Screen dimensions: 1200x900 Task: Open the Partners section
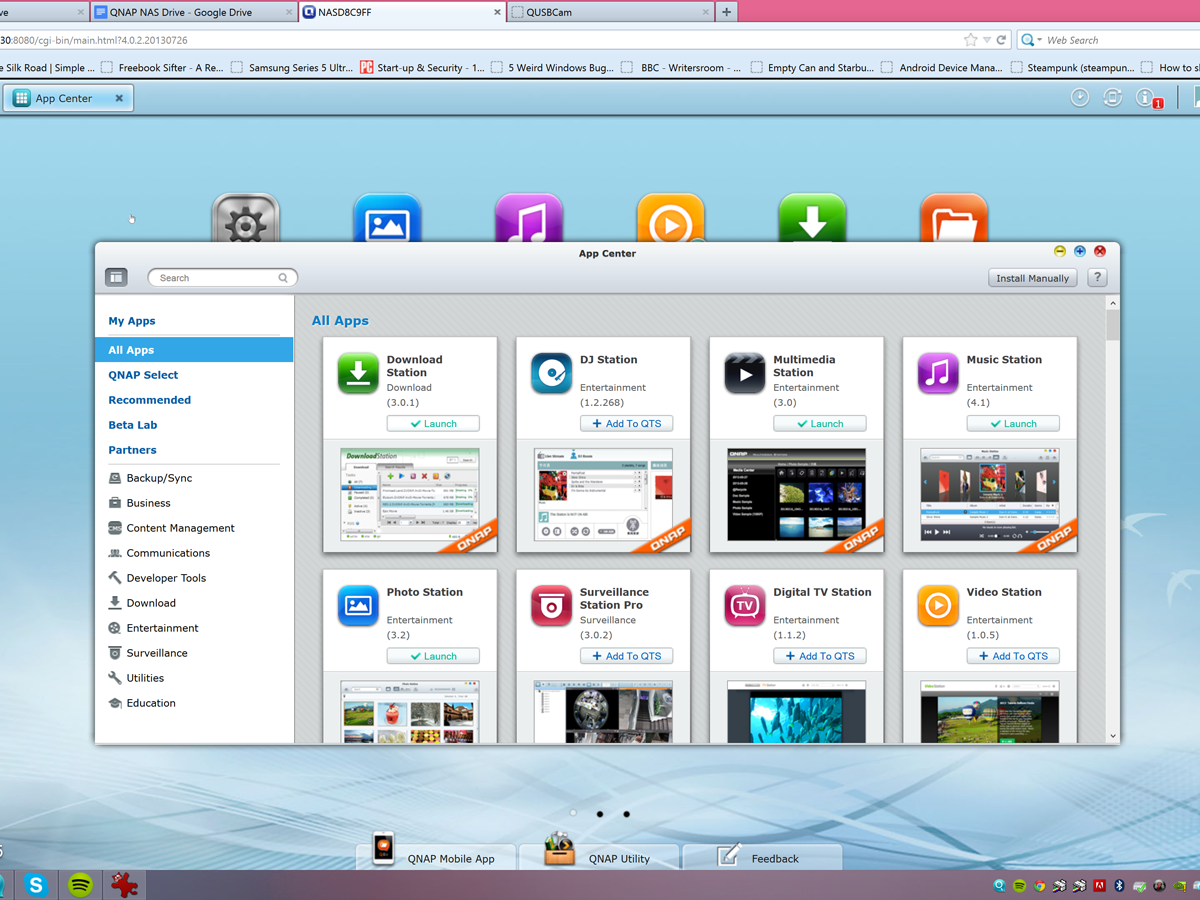tap(132, 450)
